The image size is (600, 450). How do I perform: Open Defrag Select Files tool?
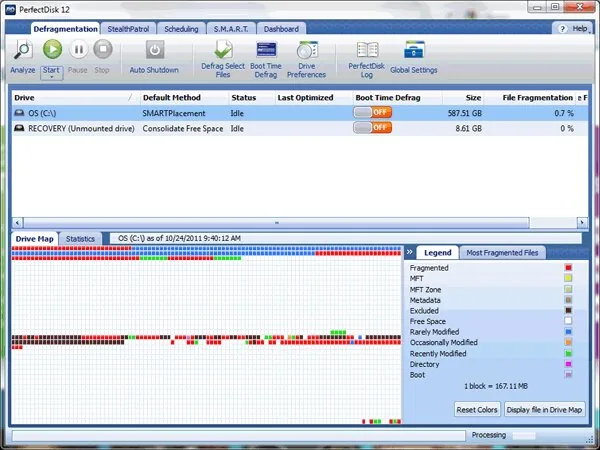(223, 50)
